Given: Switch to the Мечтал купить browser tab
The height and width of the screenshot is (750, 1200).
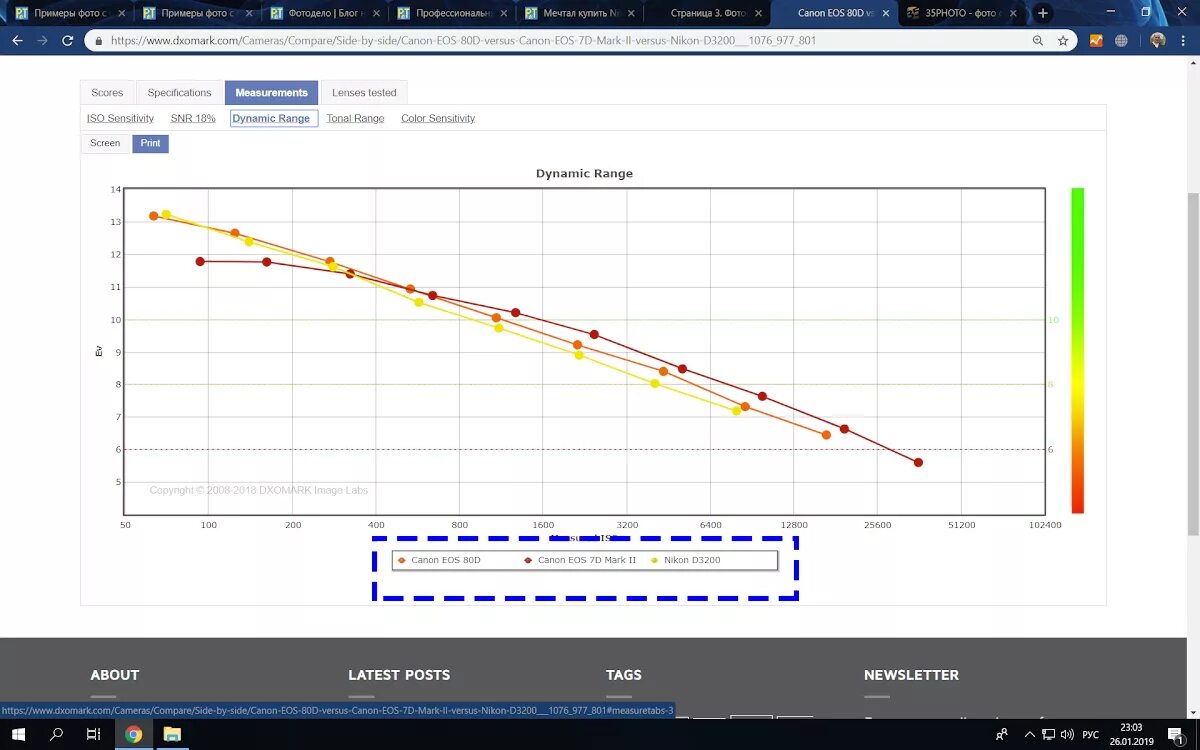Looking at the screenshot, I should pos(579,14).
